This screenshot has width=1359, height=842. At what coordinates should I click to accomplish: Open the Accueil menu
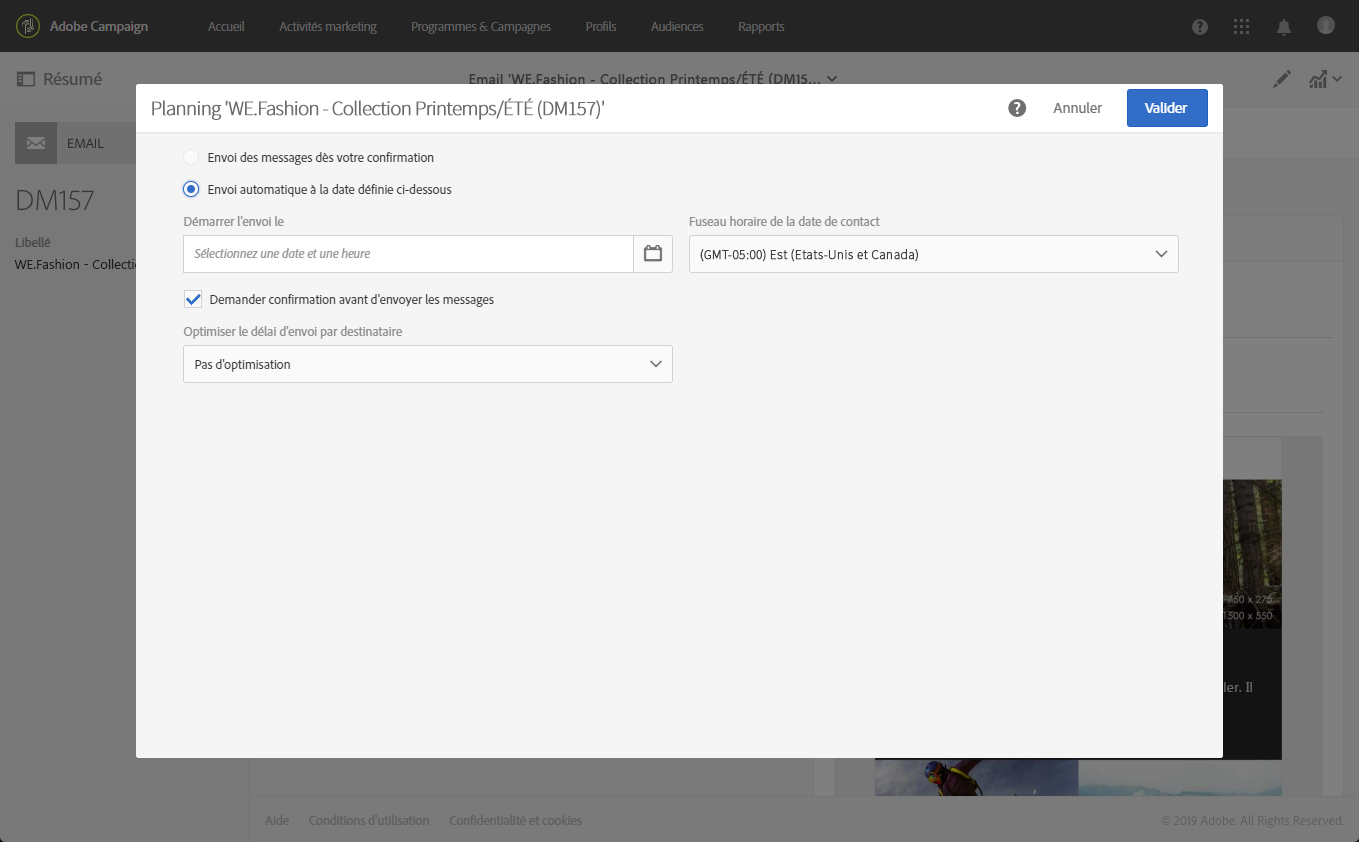pos(226,26)
